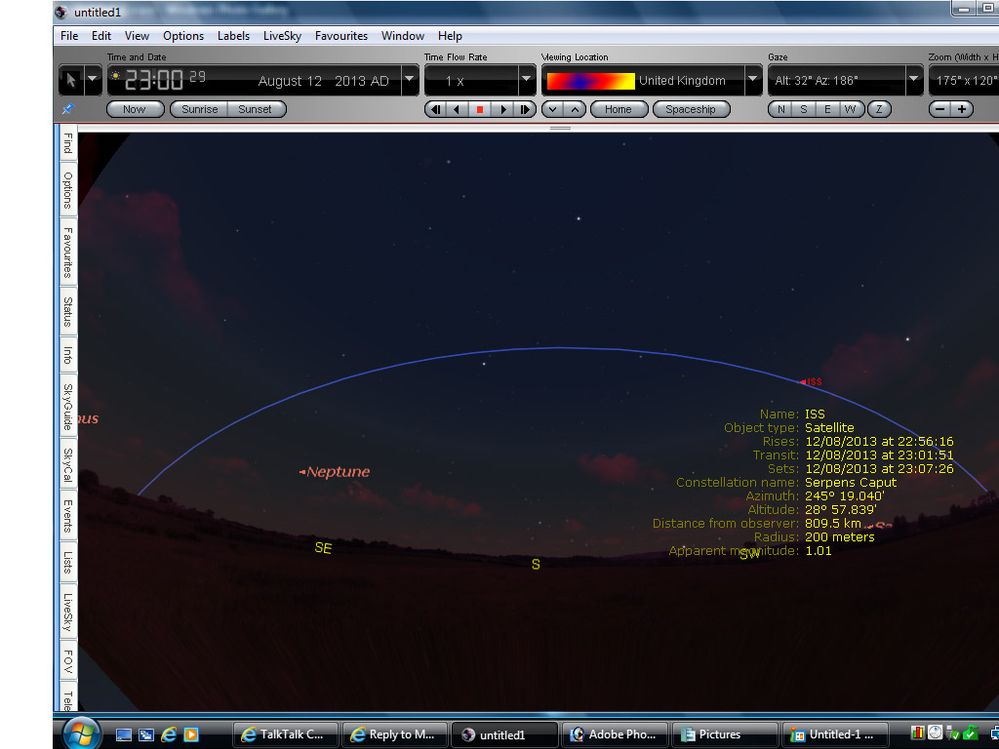Screen dimensions: 999x749
Task: Run time forward
Action: [503, 110]
